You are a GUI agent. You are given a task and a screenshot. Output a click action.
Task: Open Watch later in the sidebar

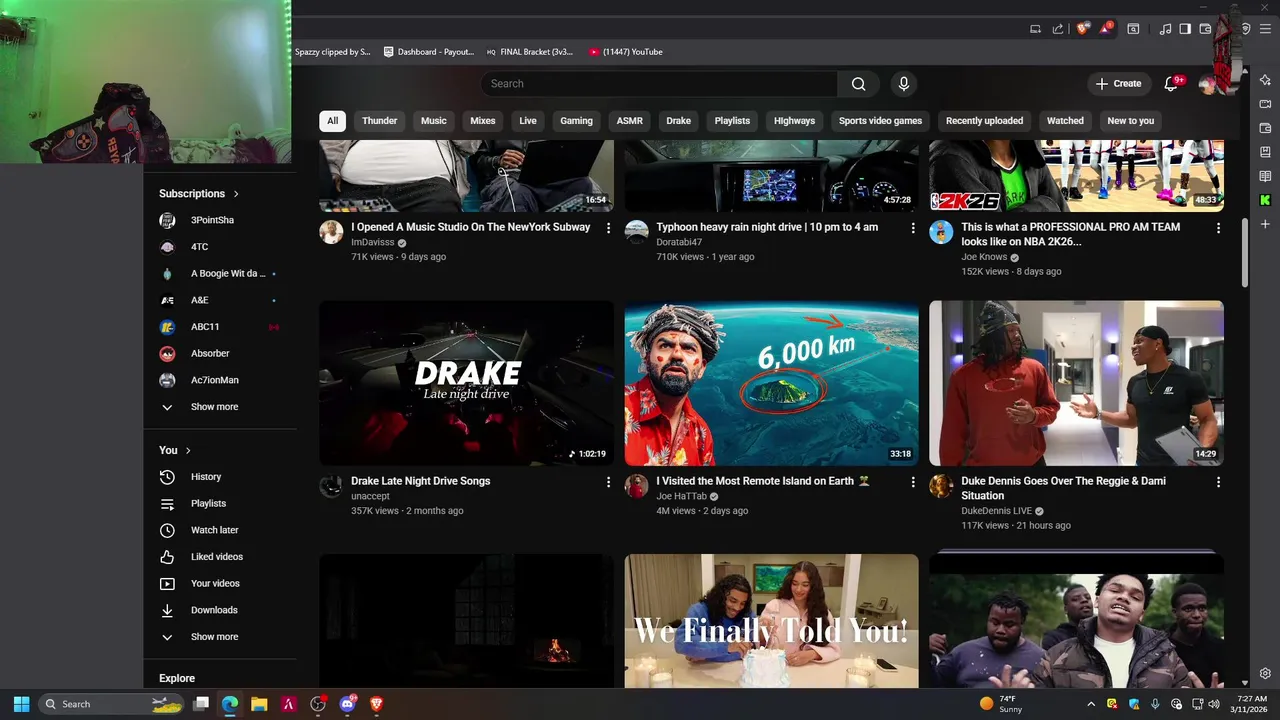pos(220,530)
